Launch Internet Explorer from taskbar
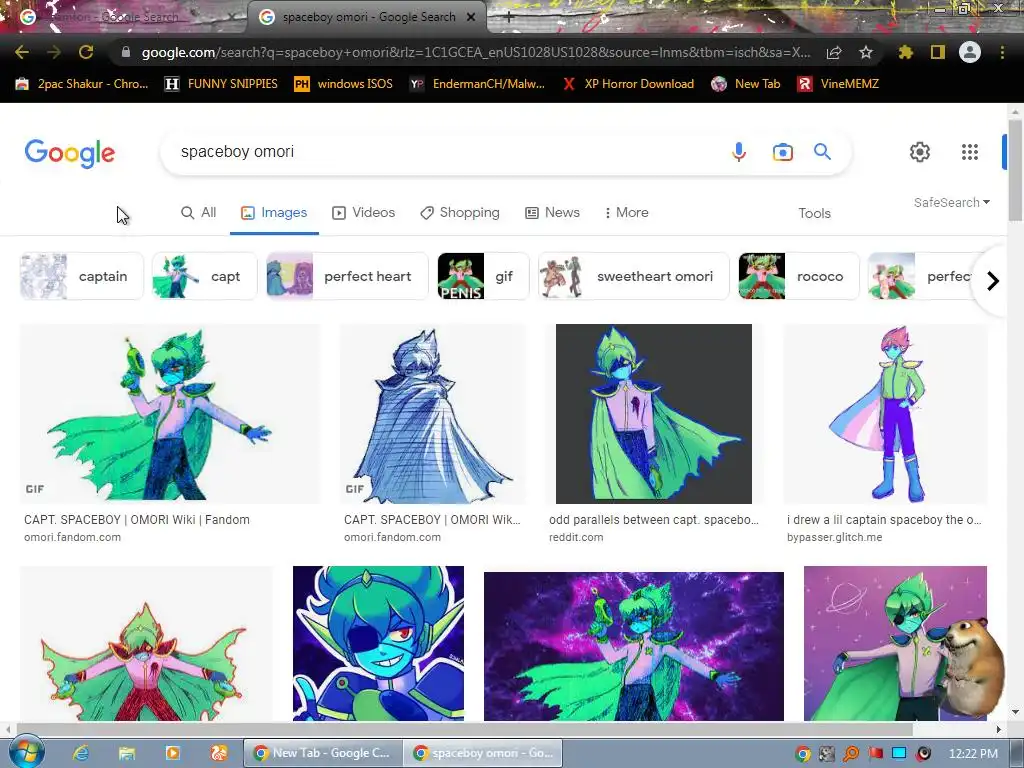The height and width of the screenshot is (768, 1024). [81, 753]
